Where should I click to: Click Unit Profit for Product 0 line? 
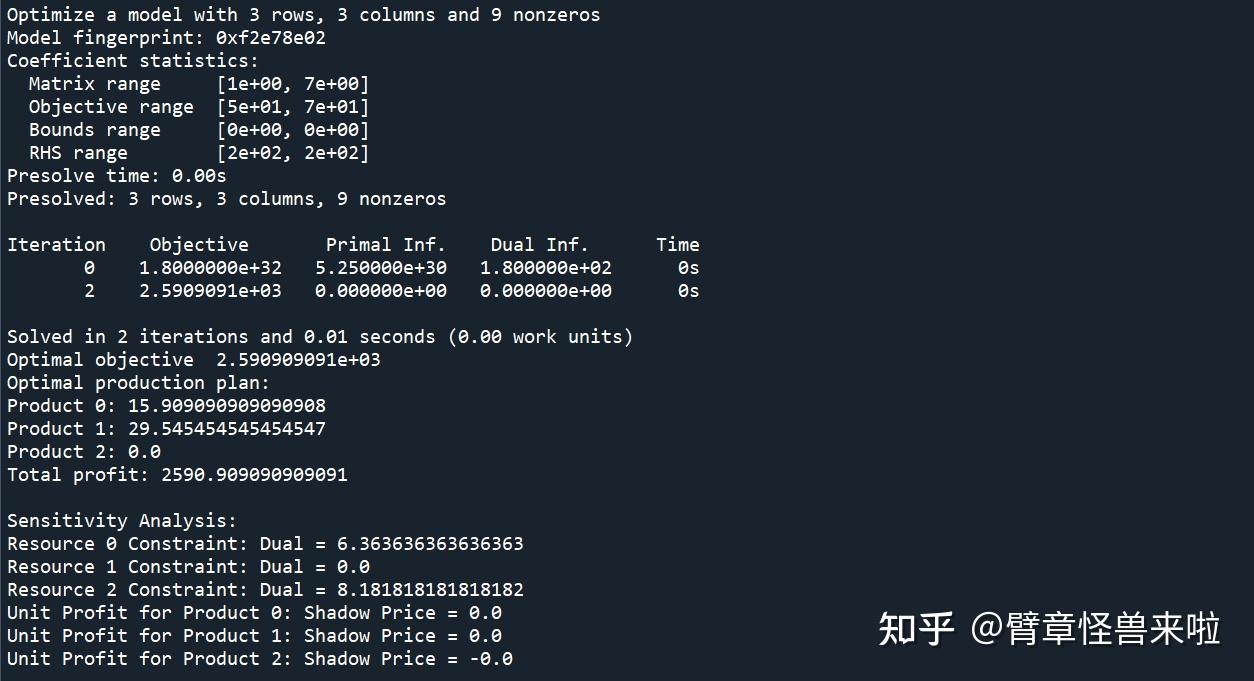pyautogui.click(x=254, y=613)
